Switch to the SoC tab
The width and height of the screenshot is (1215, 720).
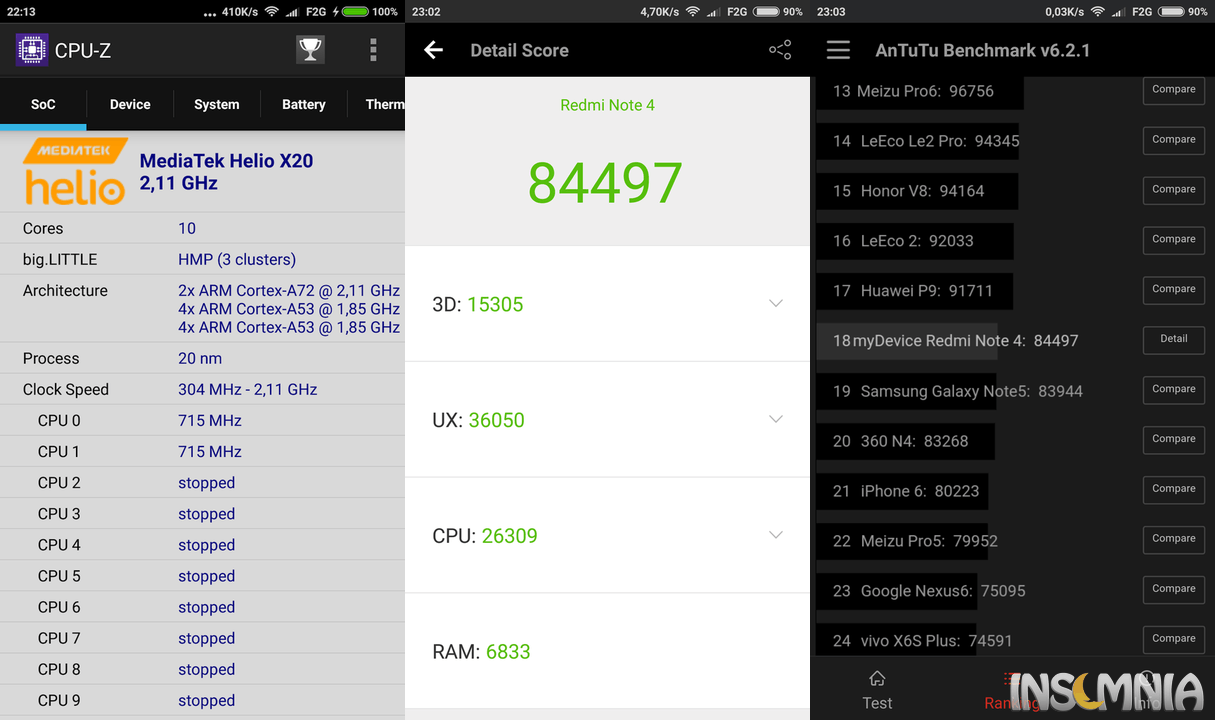click(x=43, y=104)
